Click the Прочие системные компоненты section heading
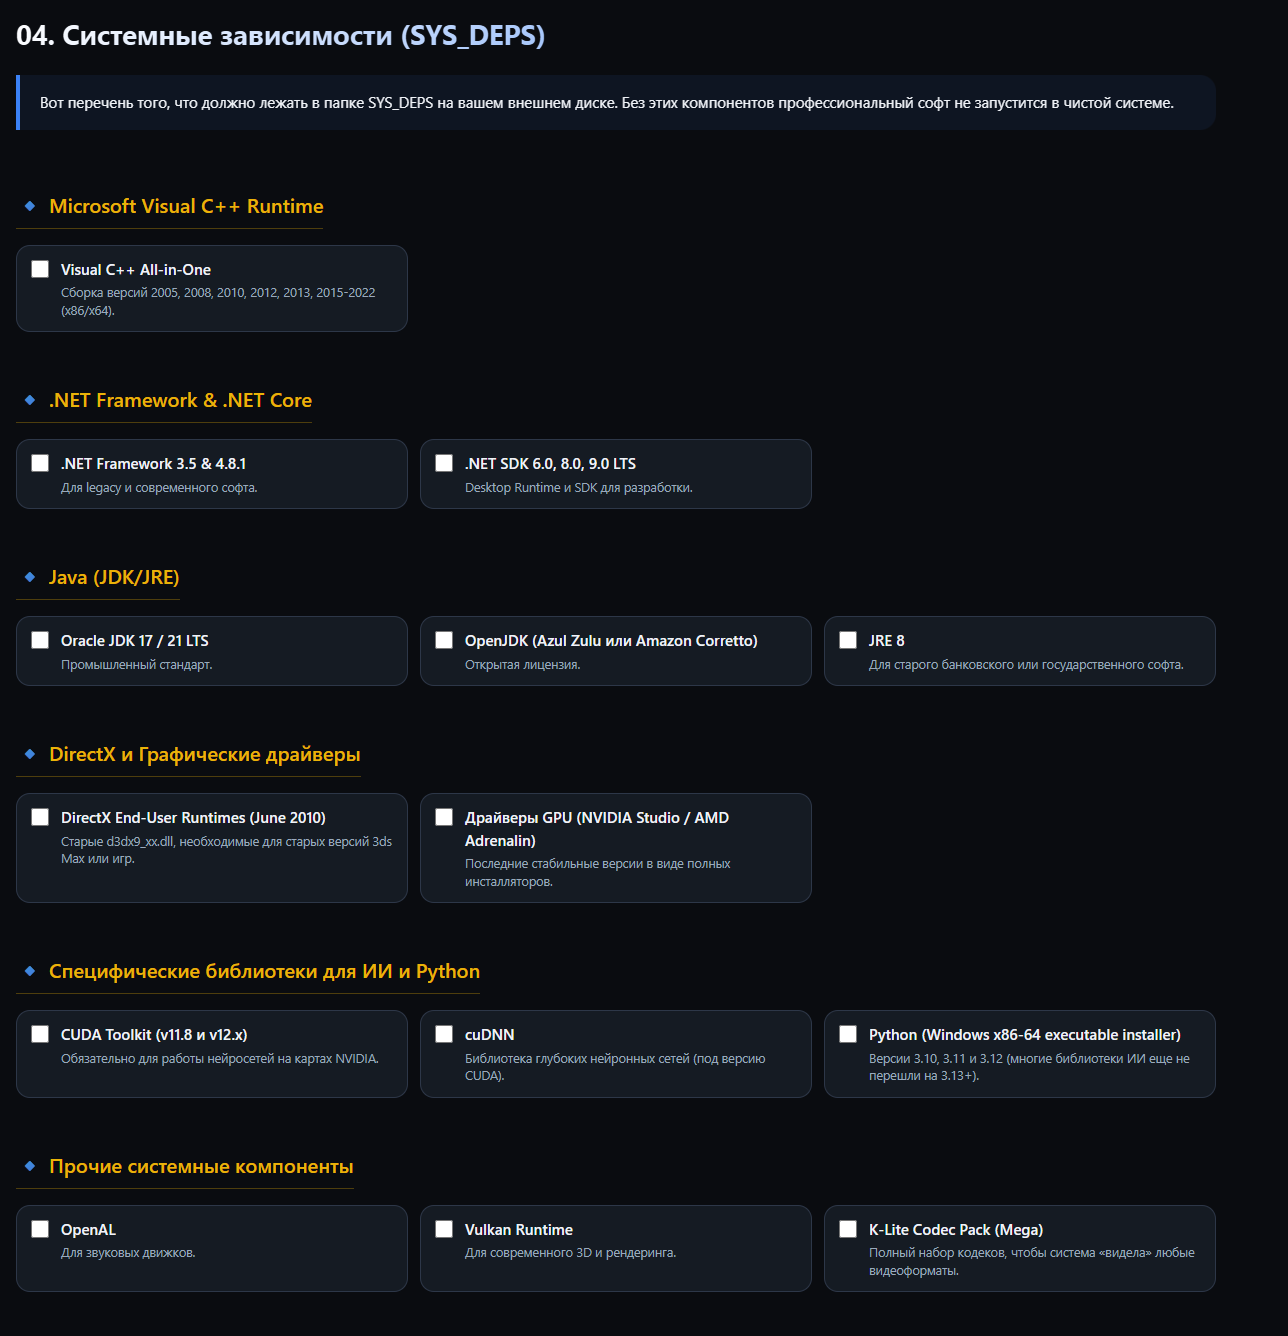This screenshot has height=1336, width=1288. coord(201,1166)
